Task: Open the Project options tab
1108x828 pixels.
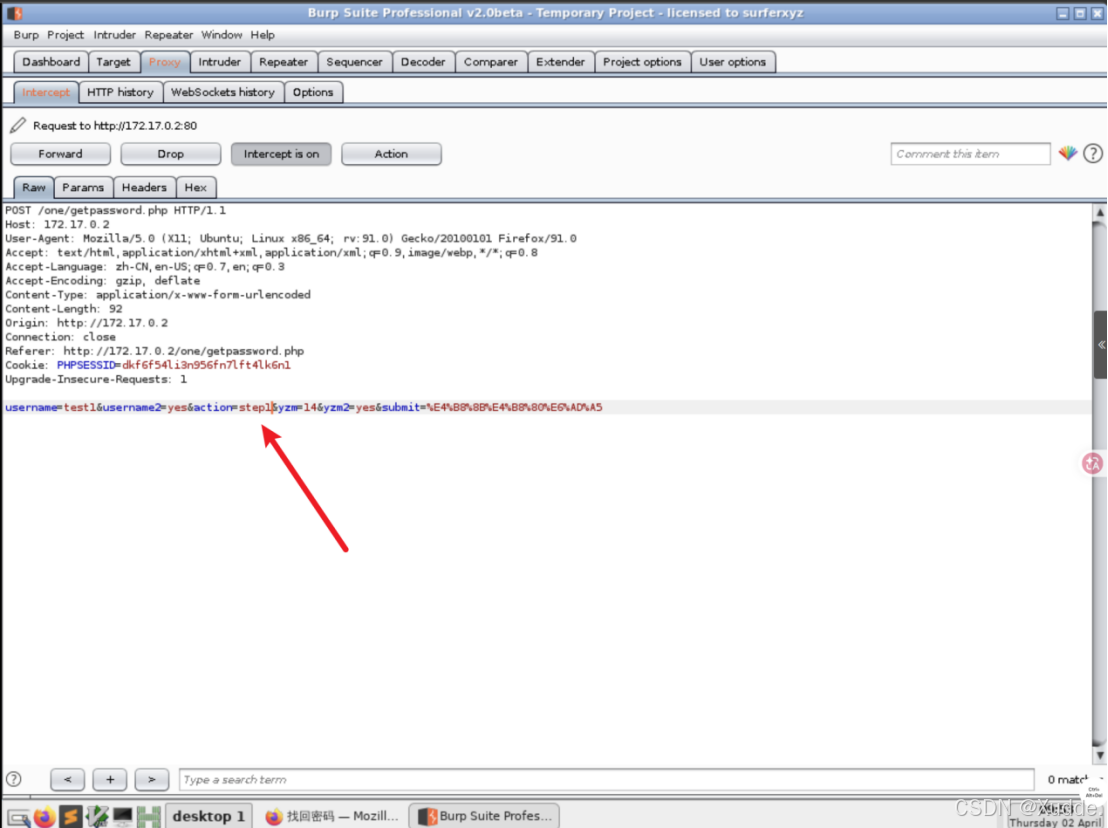Action: click(642, 62)
